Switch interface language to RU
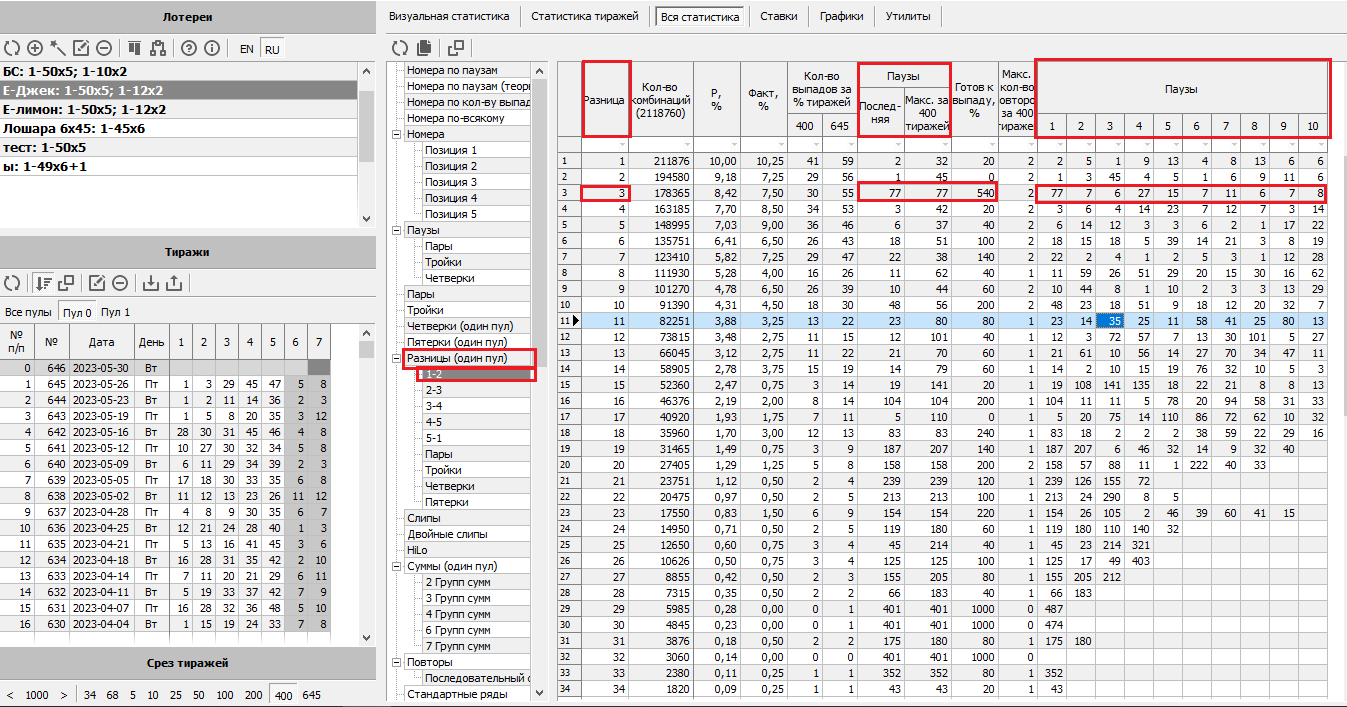 pyautogui.click(x=272, y=49)
